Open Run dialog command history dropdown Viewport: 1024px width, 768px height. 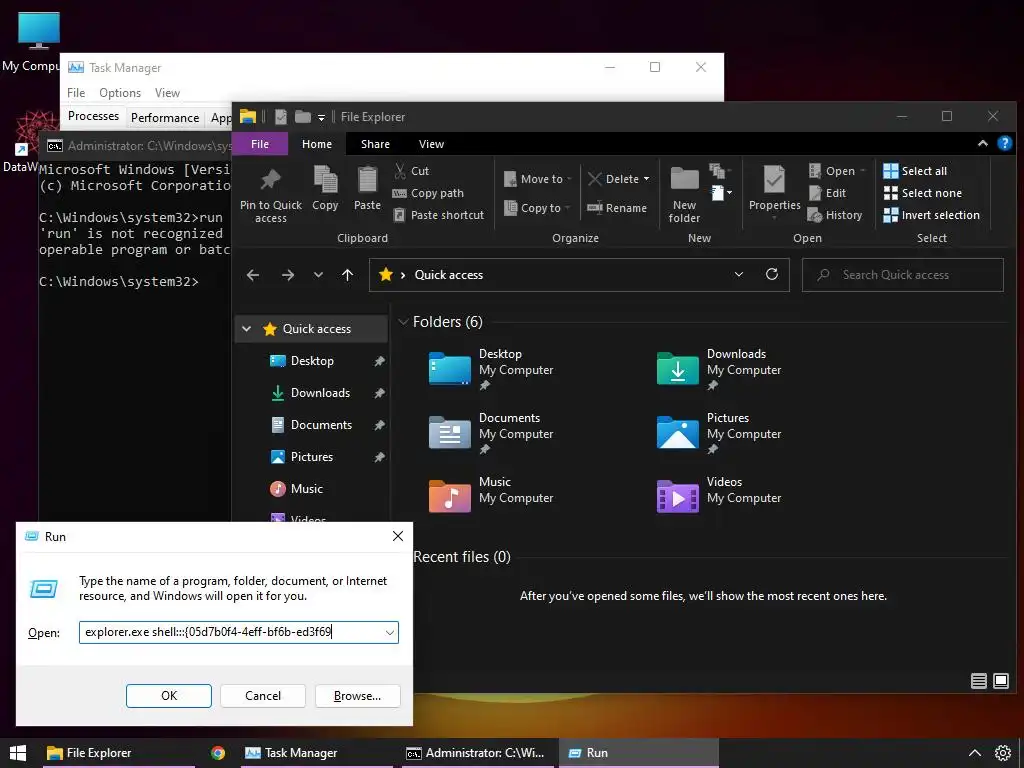[x=390, y=632]
